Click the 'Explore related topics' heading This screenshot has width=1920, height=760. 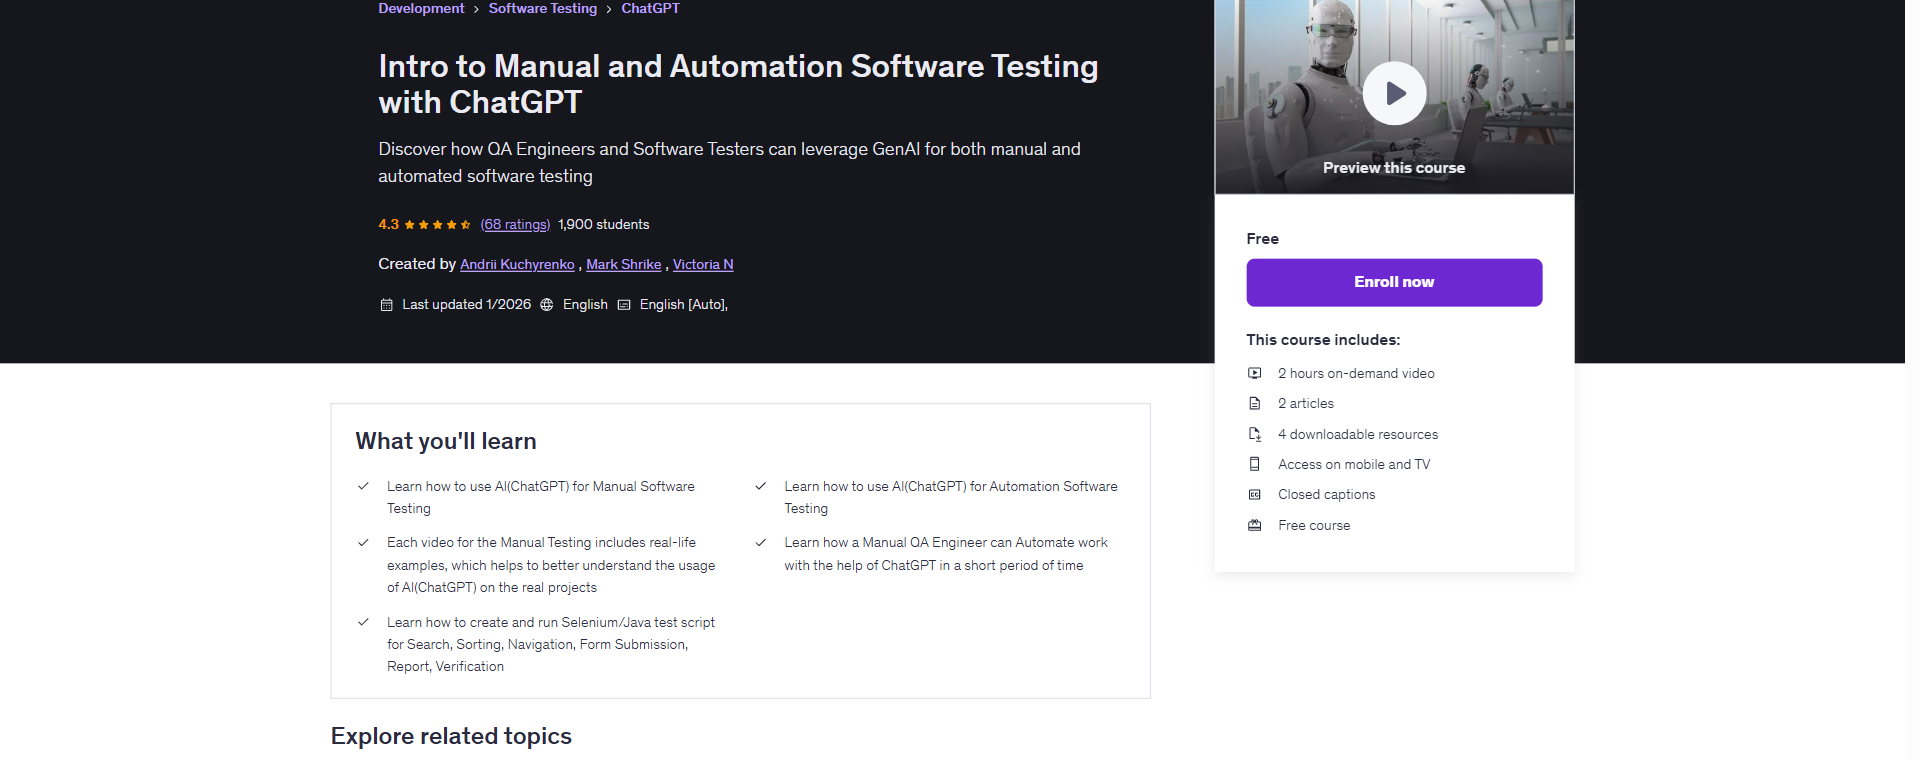pos(451,736)
